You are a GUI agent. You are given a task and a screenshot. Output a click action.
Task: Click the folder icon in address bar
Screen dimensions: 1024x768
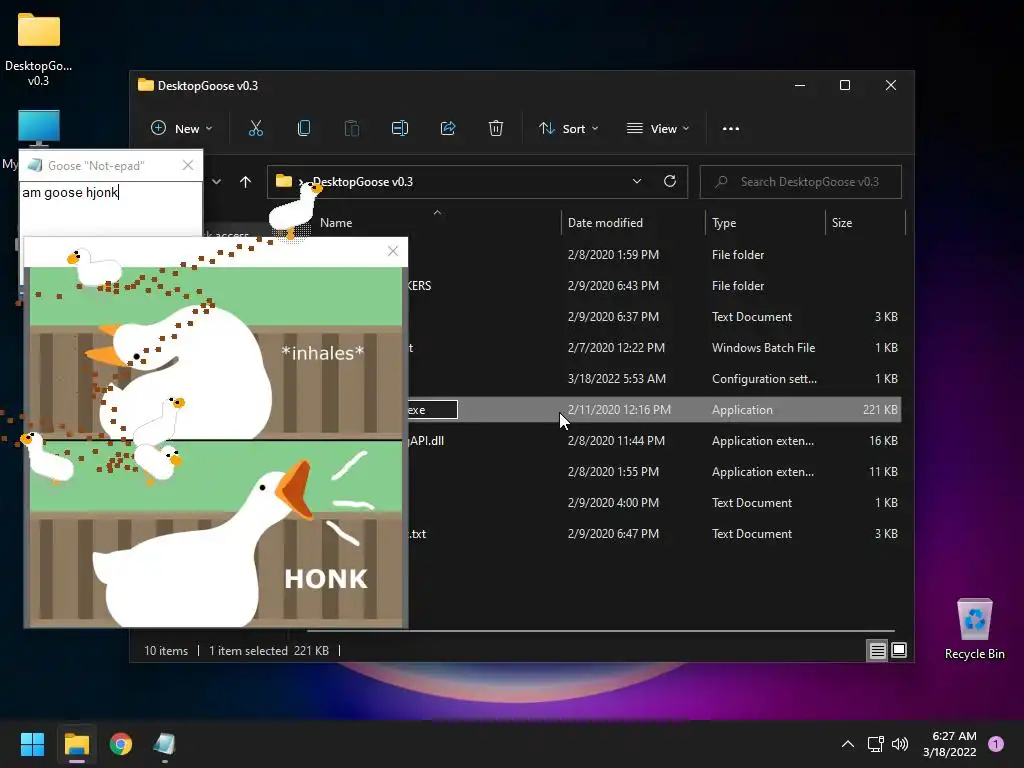click(x=283, y=181)
